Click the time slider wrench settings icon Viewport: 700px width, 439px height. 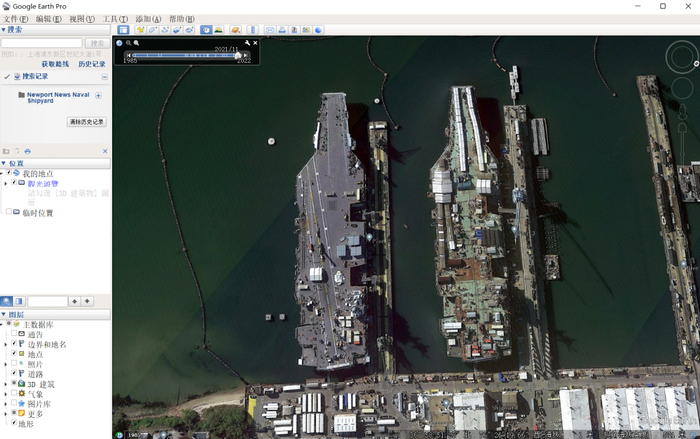coord(247,43)
